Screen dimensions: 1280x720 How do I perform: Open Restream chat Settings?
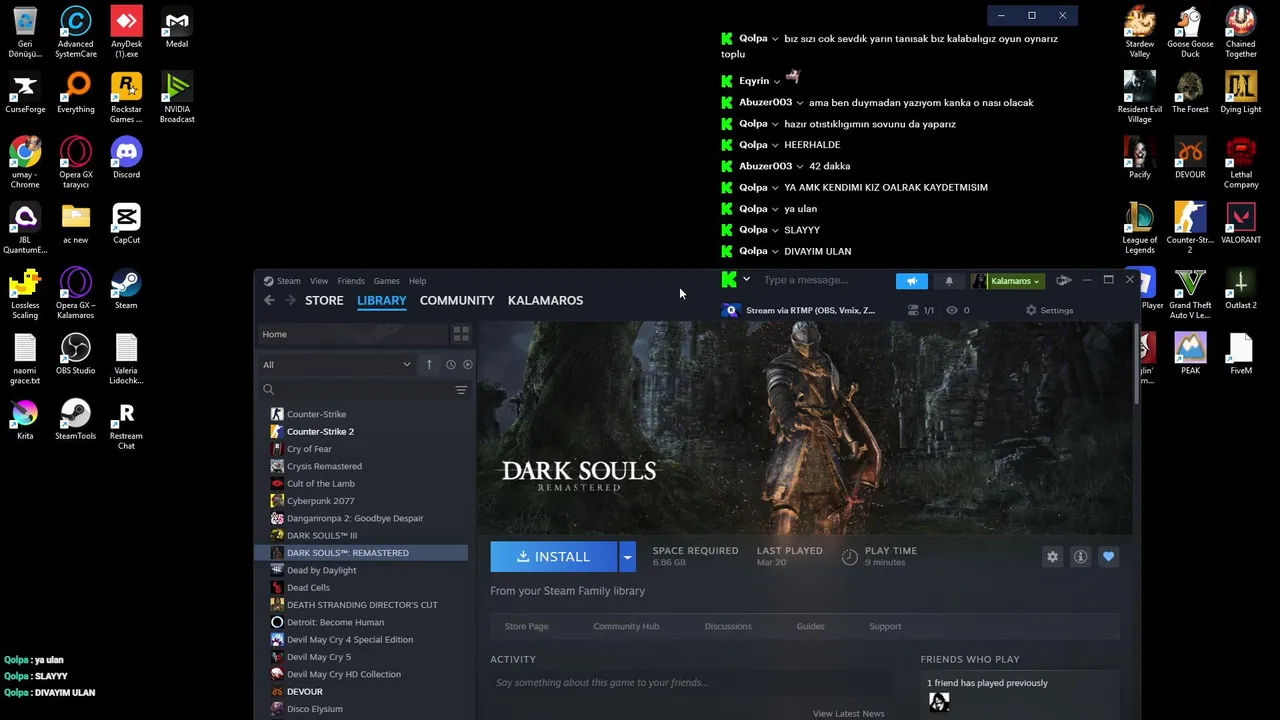click(1049, 311)
